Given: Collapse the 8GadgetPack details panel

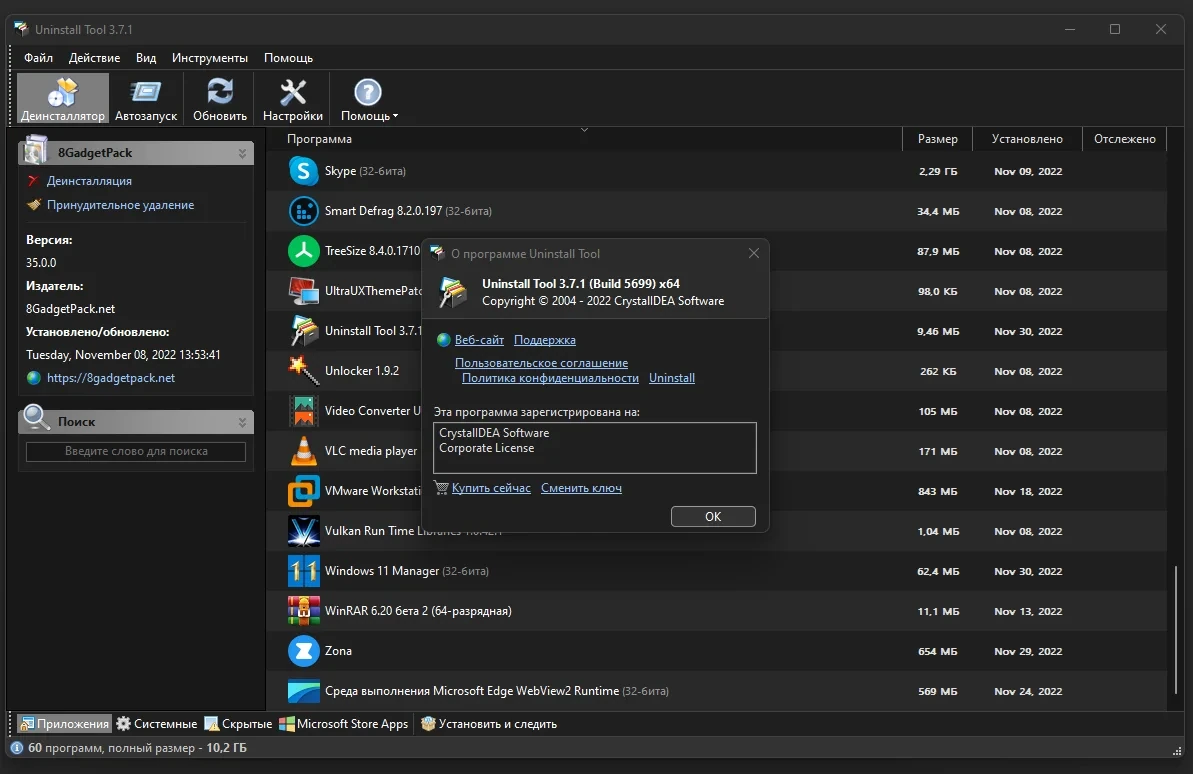Looking at the screenshot, I should (x=242, y=153).
